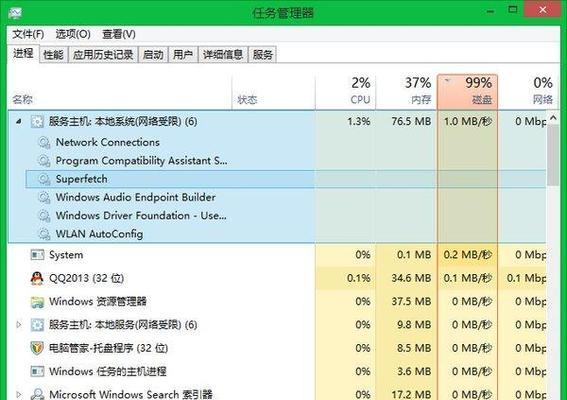Expand the Microsoft Windows Search 索引器 row
This screenshot has width=567, height=400.
tap(18, 394)
